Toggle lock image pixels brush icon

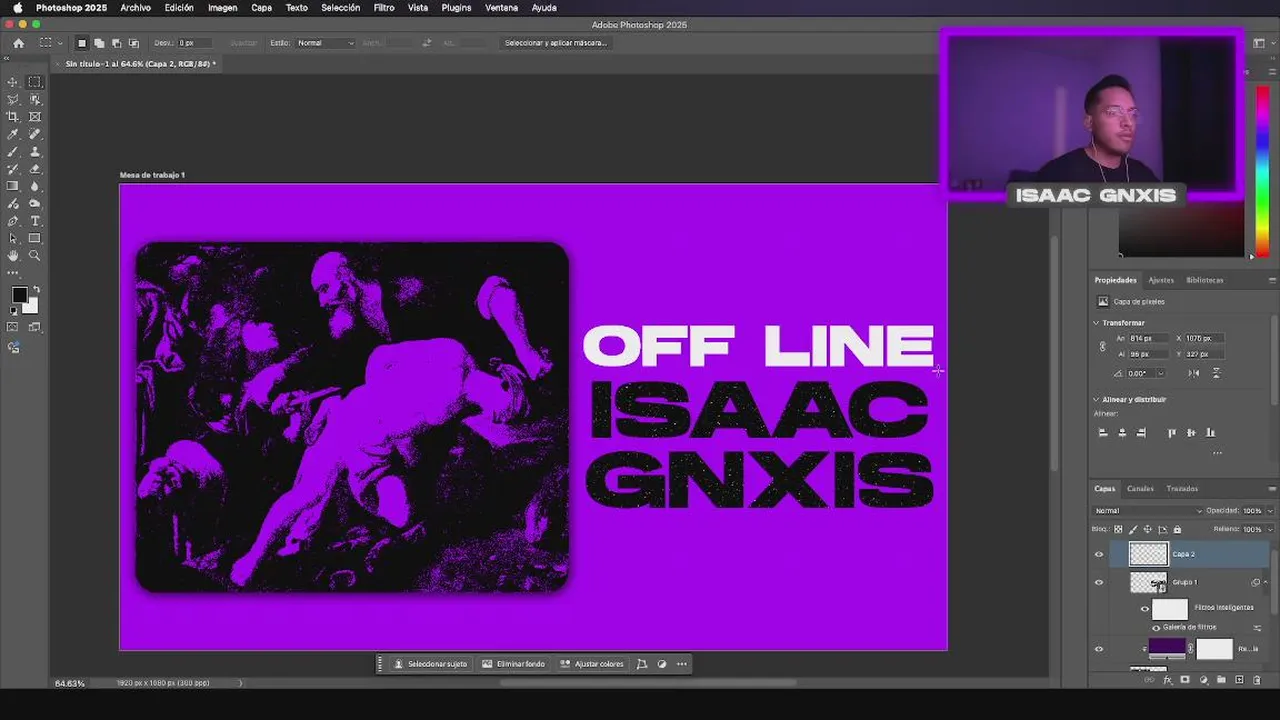(x=1133, y=529)
